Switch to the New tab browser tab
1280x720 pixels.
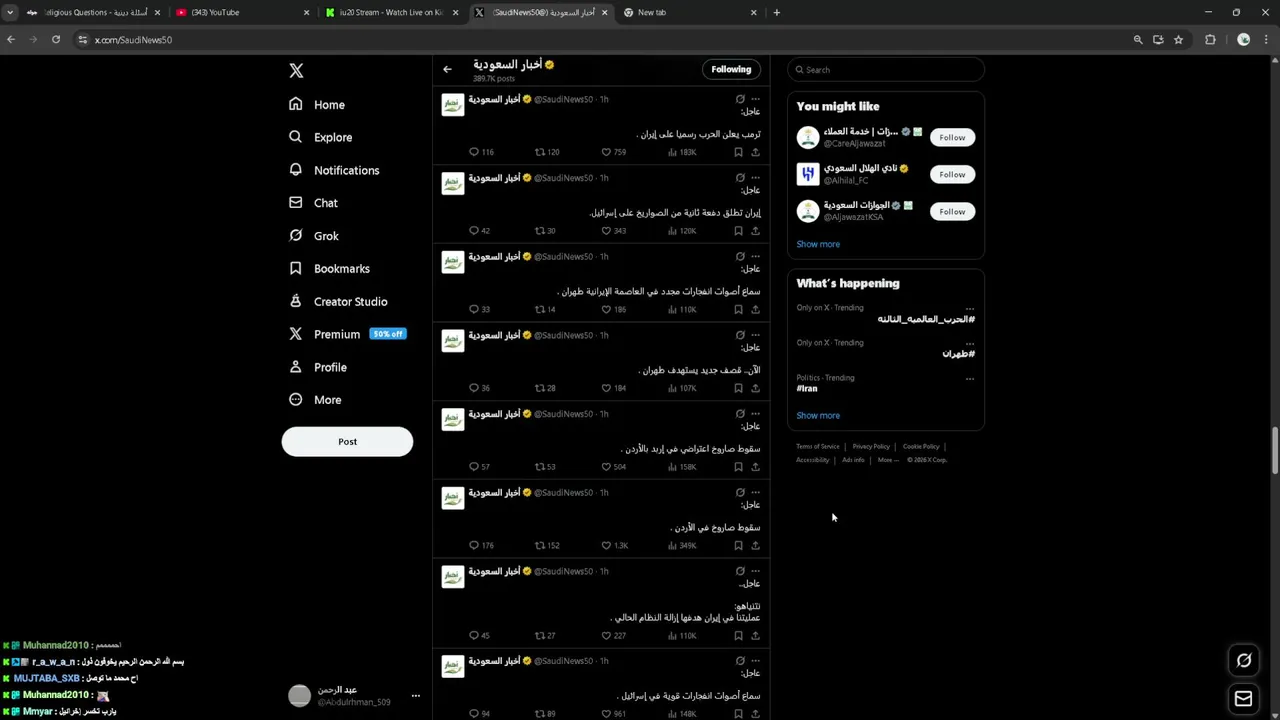coord(690,12)
